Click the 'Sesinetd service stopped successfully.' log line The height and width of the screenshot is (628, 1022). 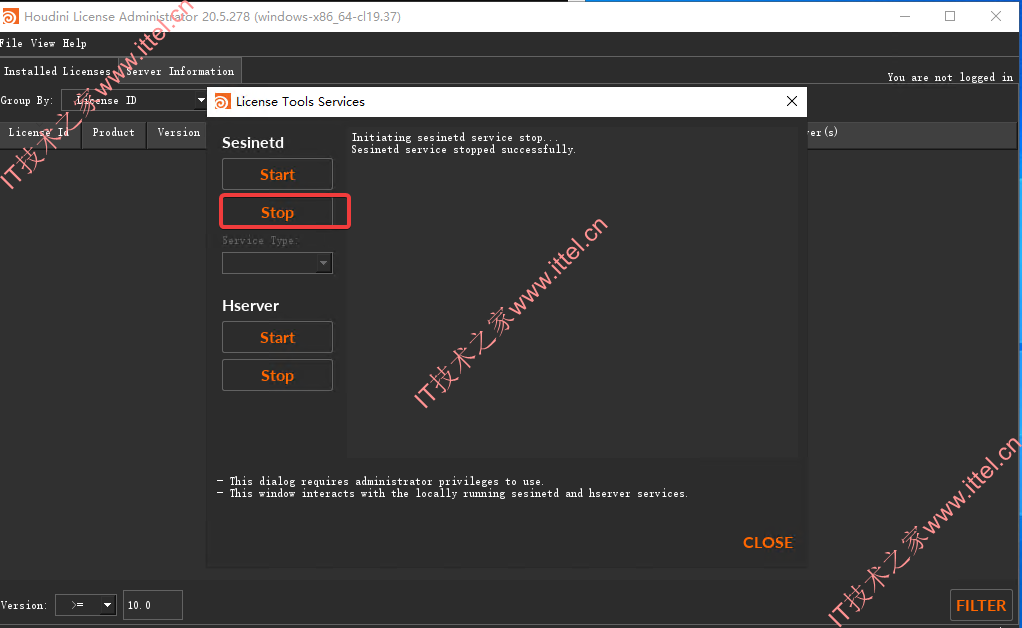pos(463,149)
